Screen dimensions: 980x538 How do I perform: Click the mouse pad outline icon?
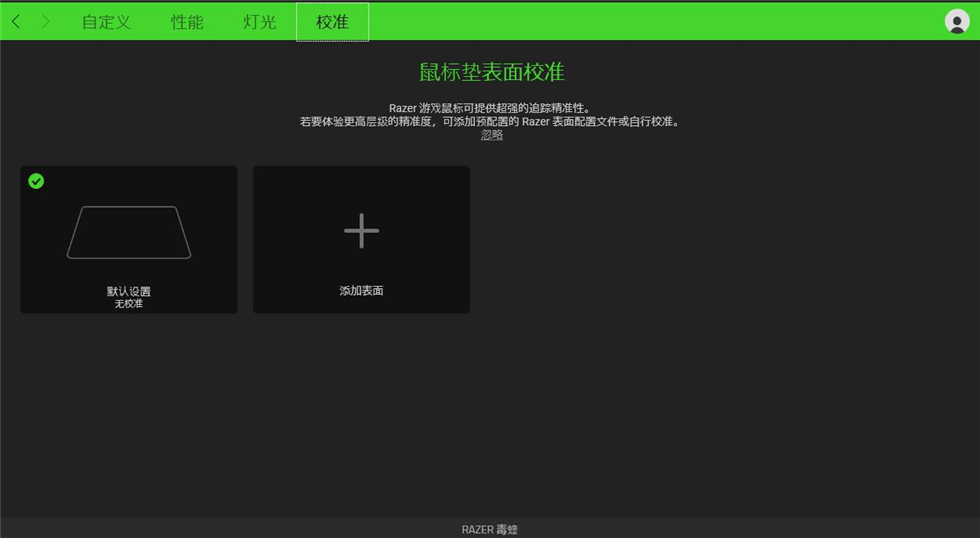[x=129, y=232]
